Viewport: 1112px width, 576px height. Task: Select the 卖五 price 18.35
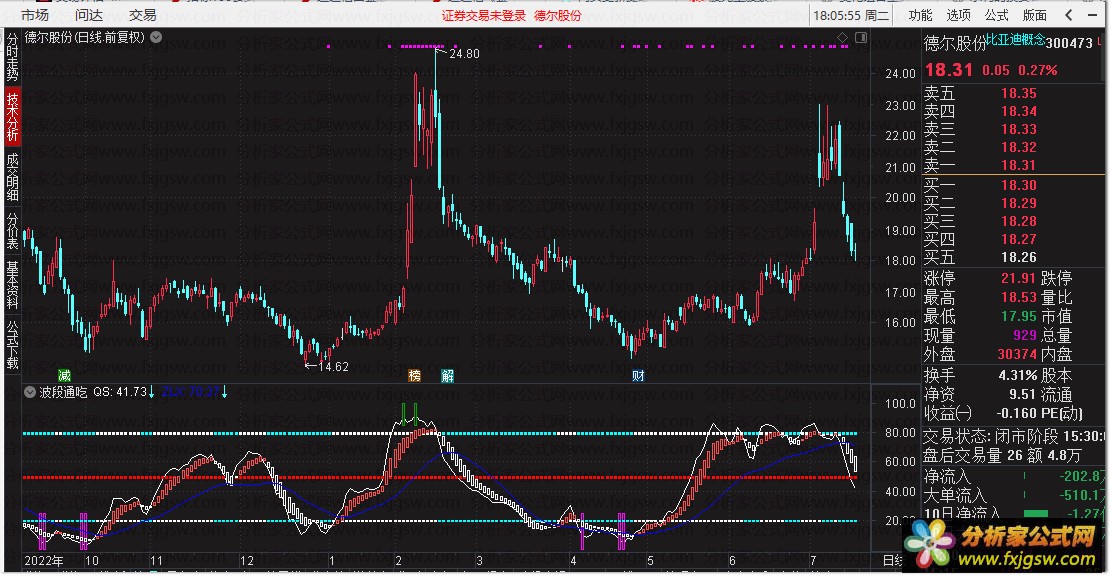coord(1018,93)
